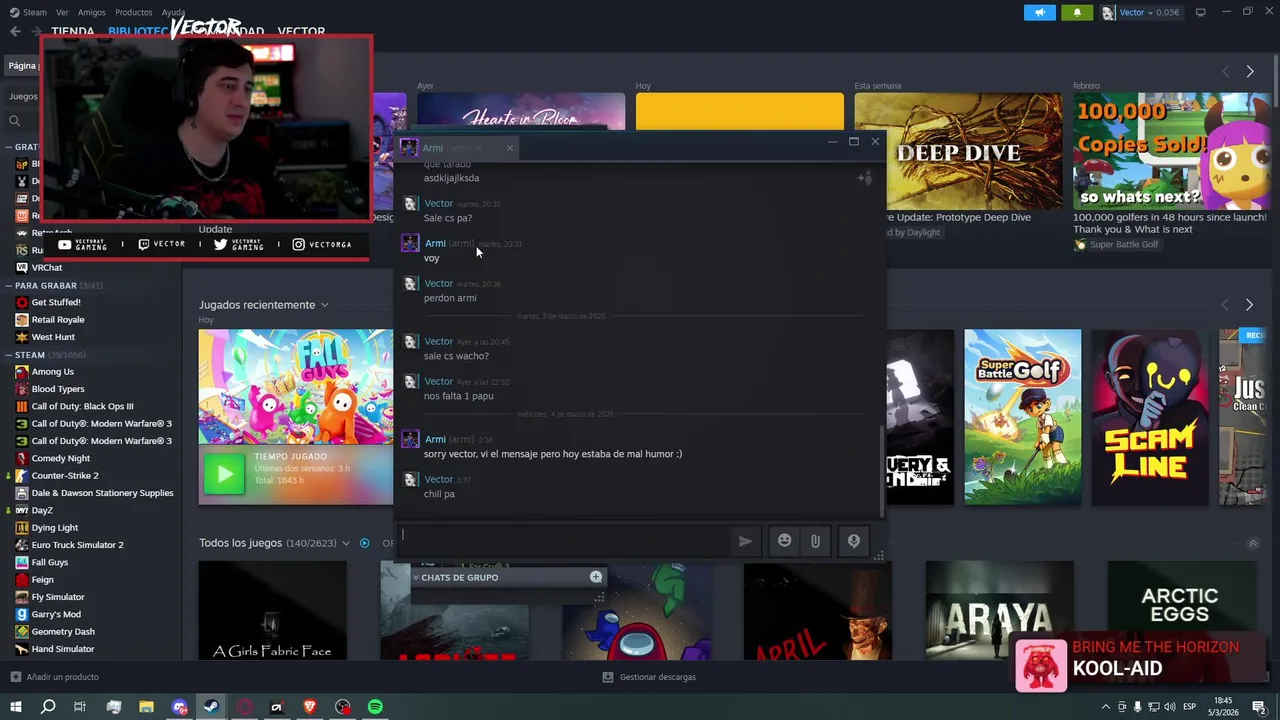
Task: Select Euro Truck Simulator 2
Action: 77,545
